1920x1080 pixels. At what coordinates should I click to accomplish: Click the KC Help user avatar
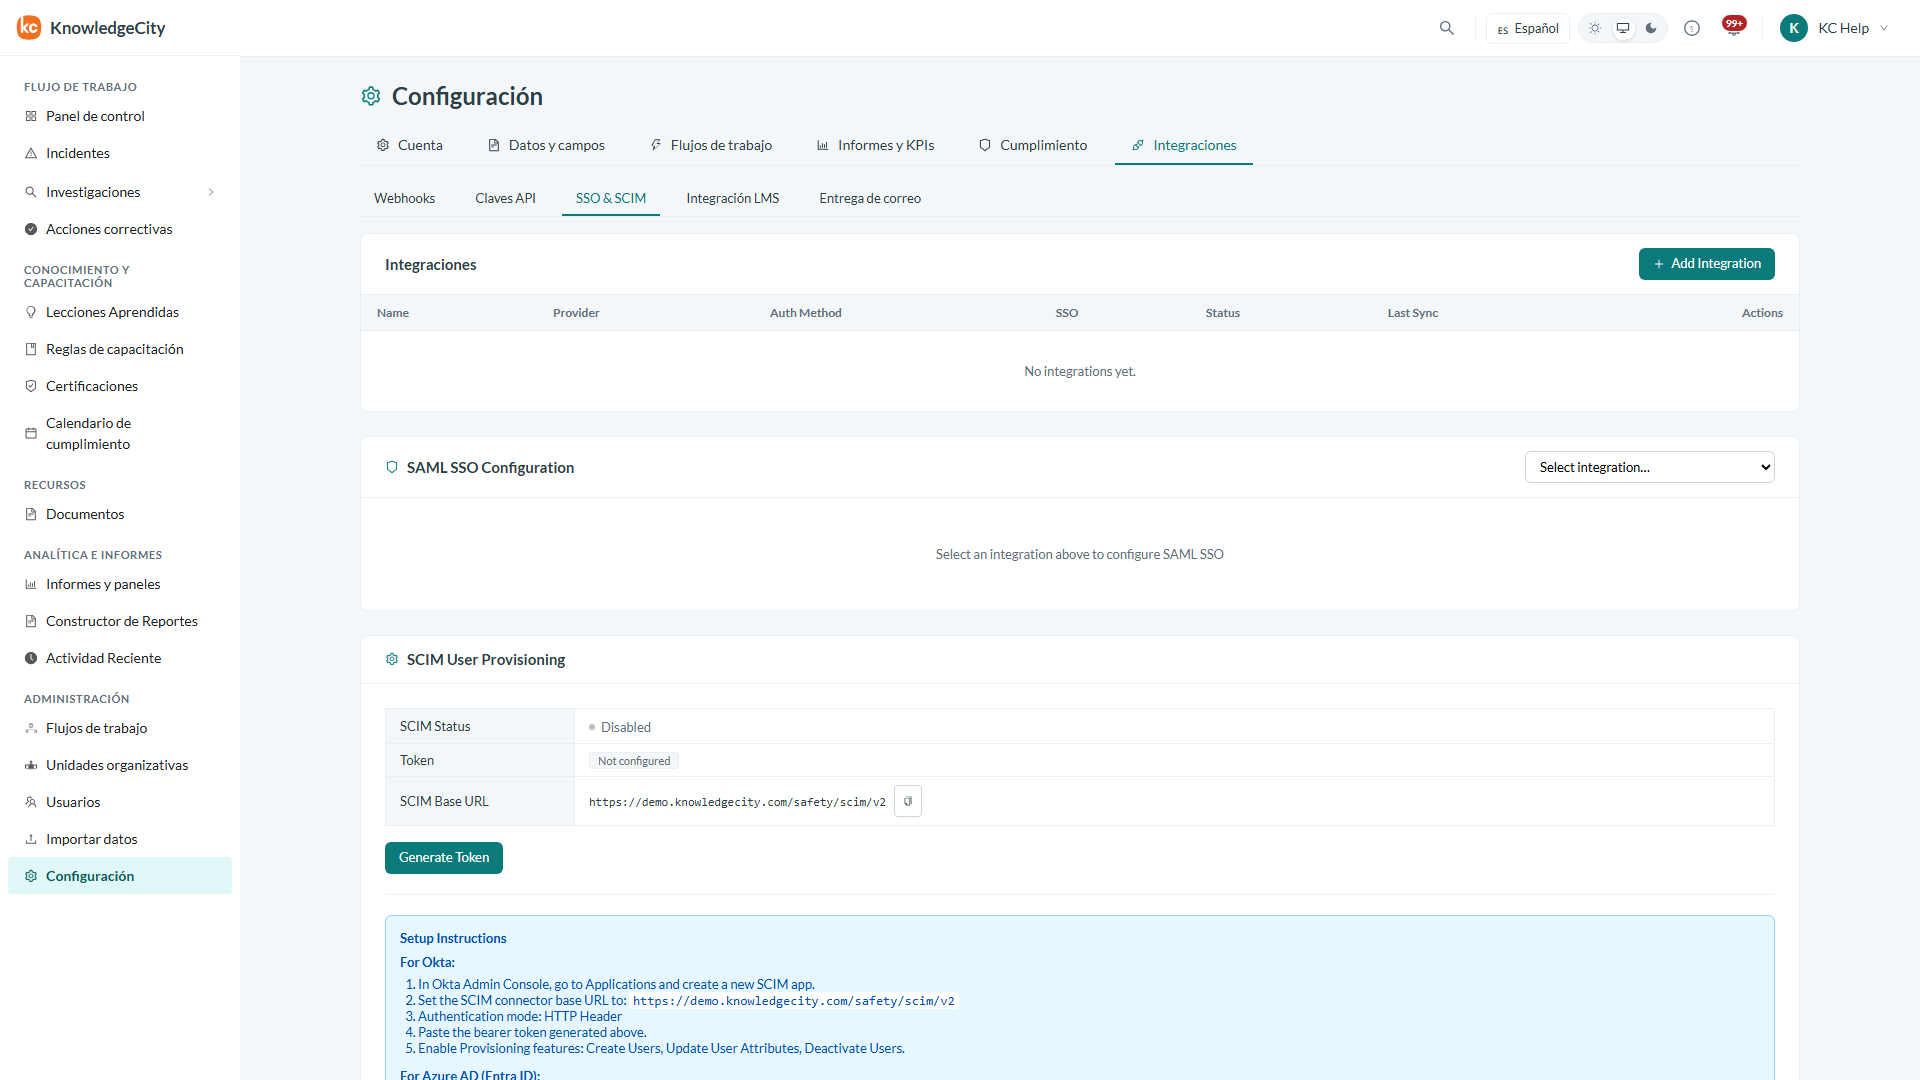[x=1794, y=28]
